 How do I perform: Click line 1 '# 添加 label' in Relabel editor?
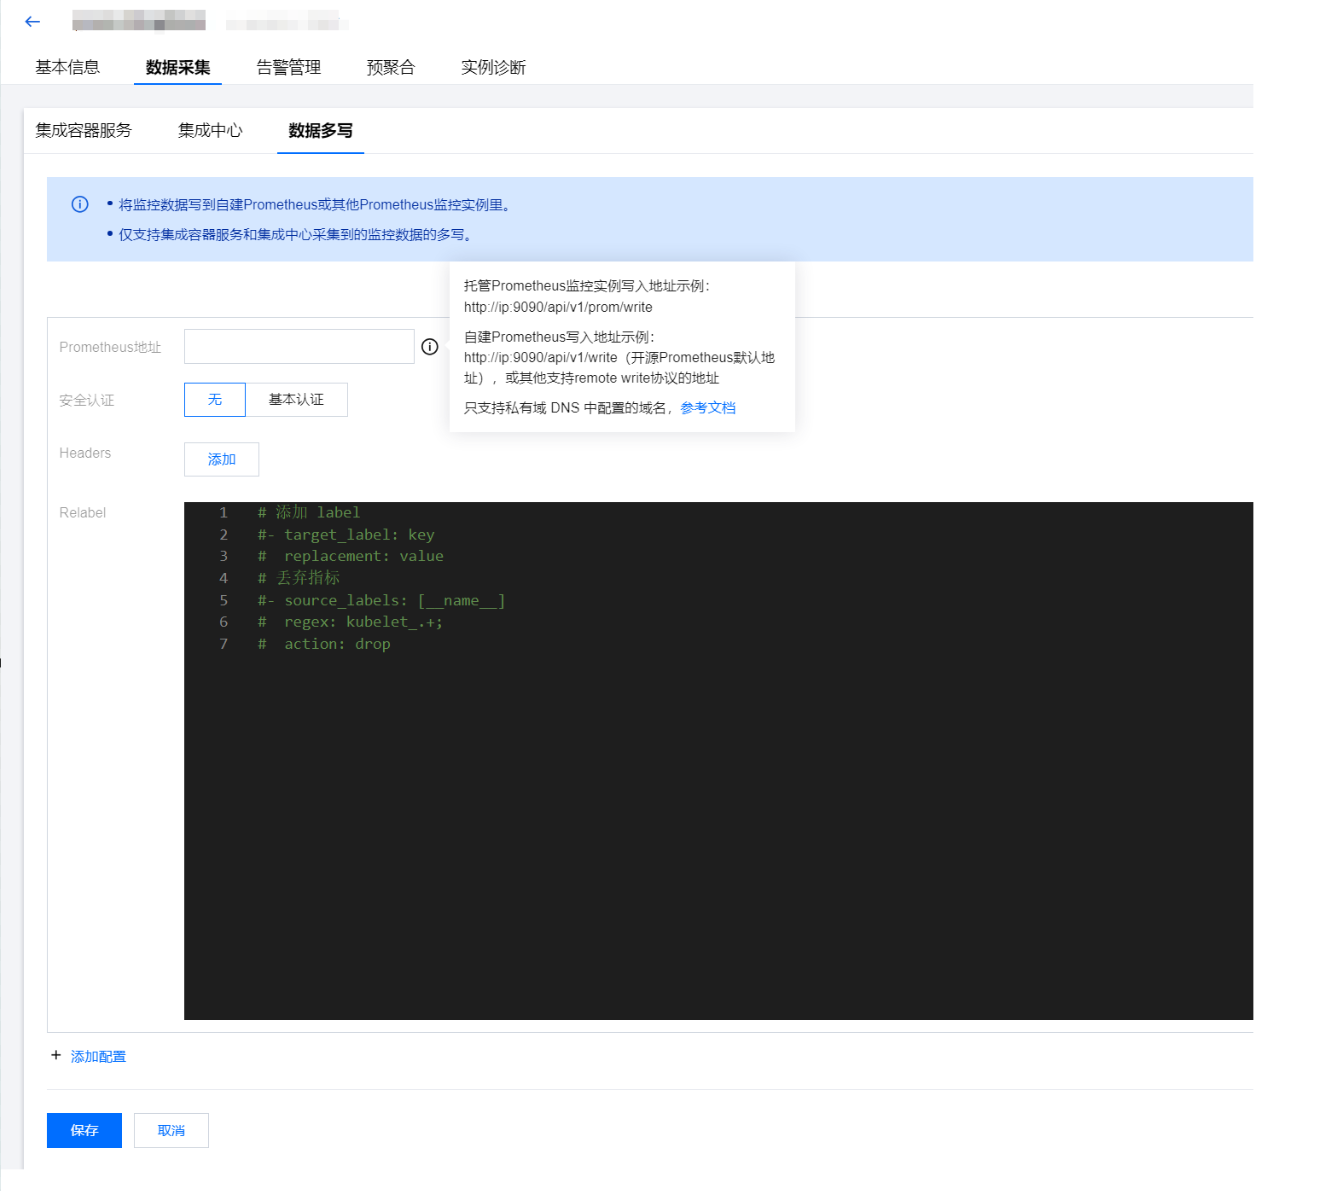point(309,512)
